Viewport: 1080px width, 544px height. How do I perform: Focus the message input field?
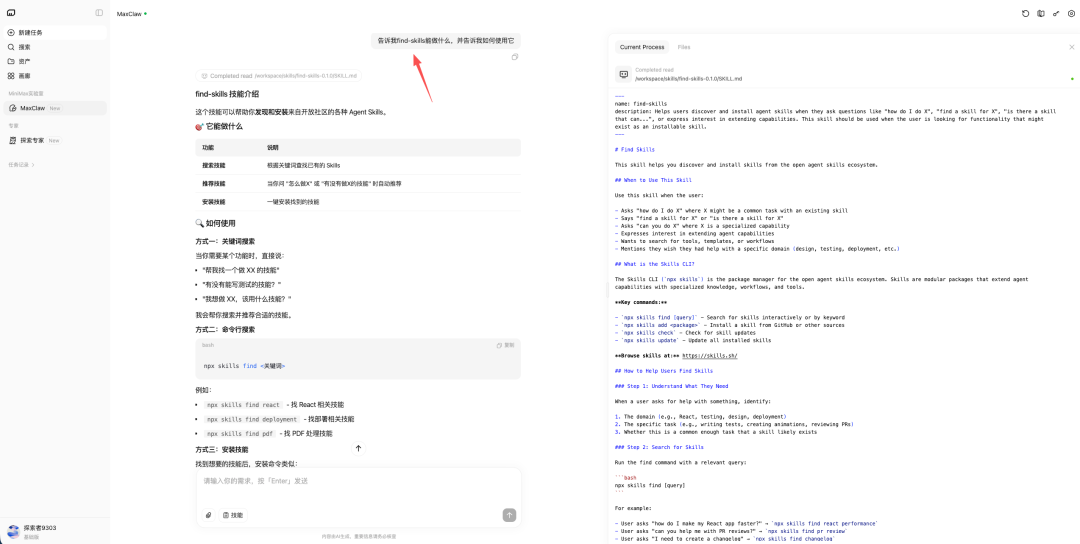358,481
